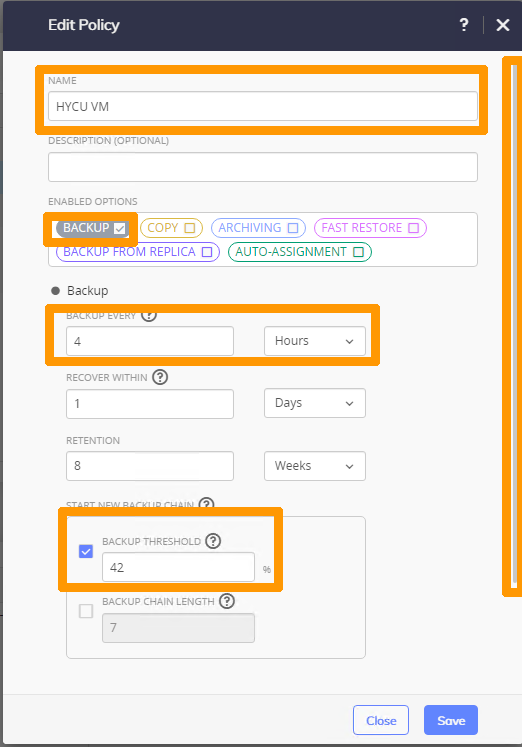Click the Retention value field

[150, 466]
